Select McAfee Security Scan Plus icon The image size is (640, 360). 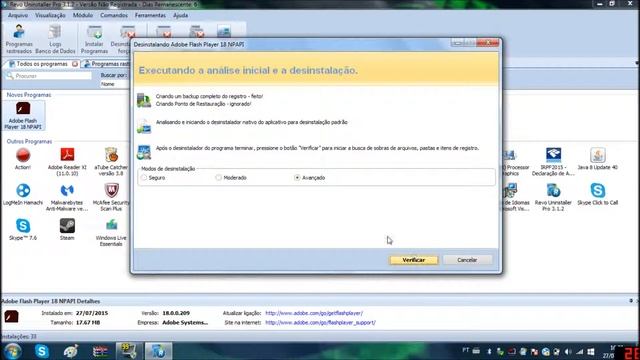(111, 197)
